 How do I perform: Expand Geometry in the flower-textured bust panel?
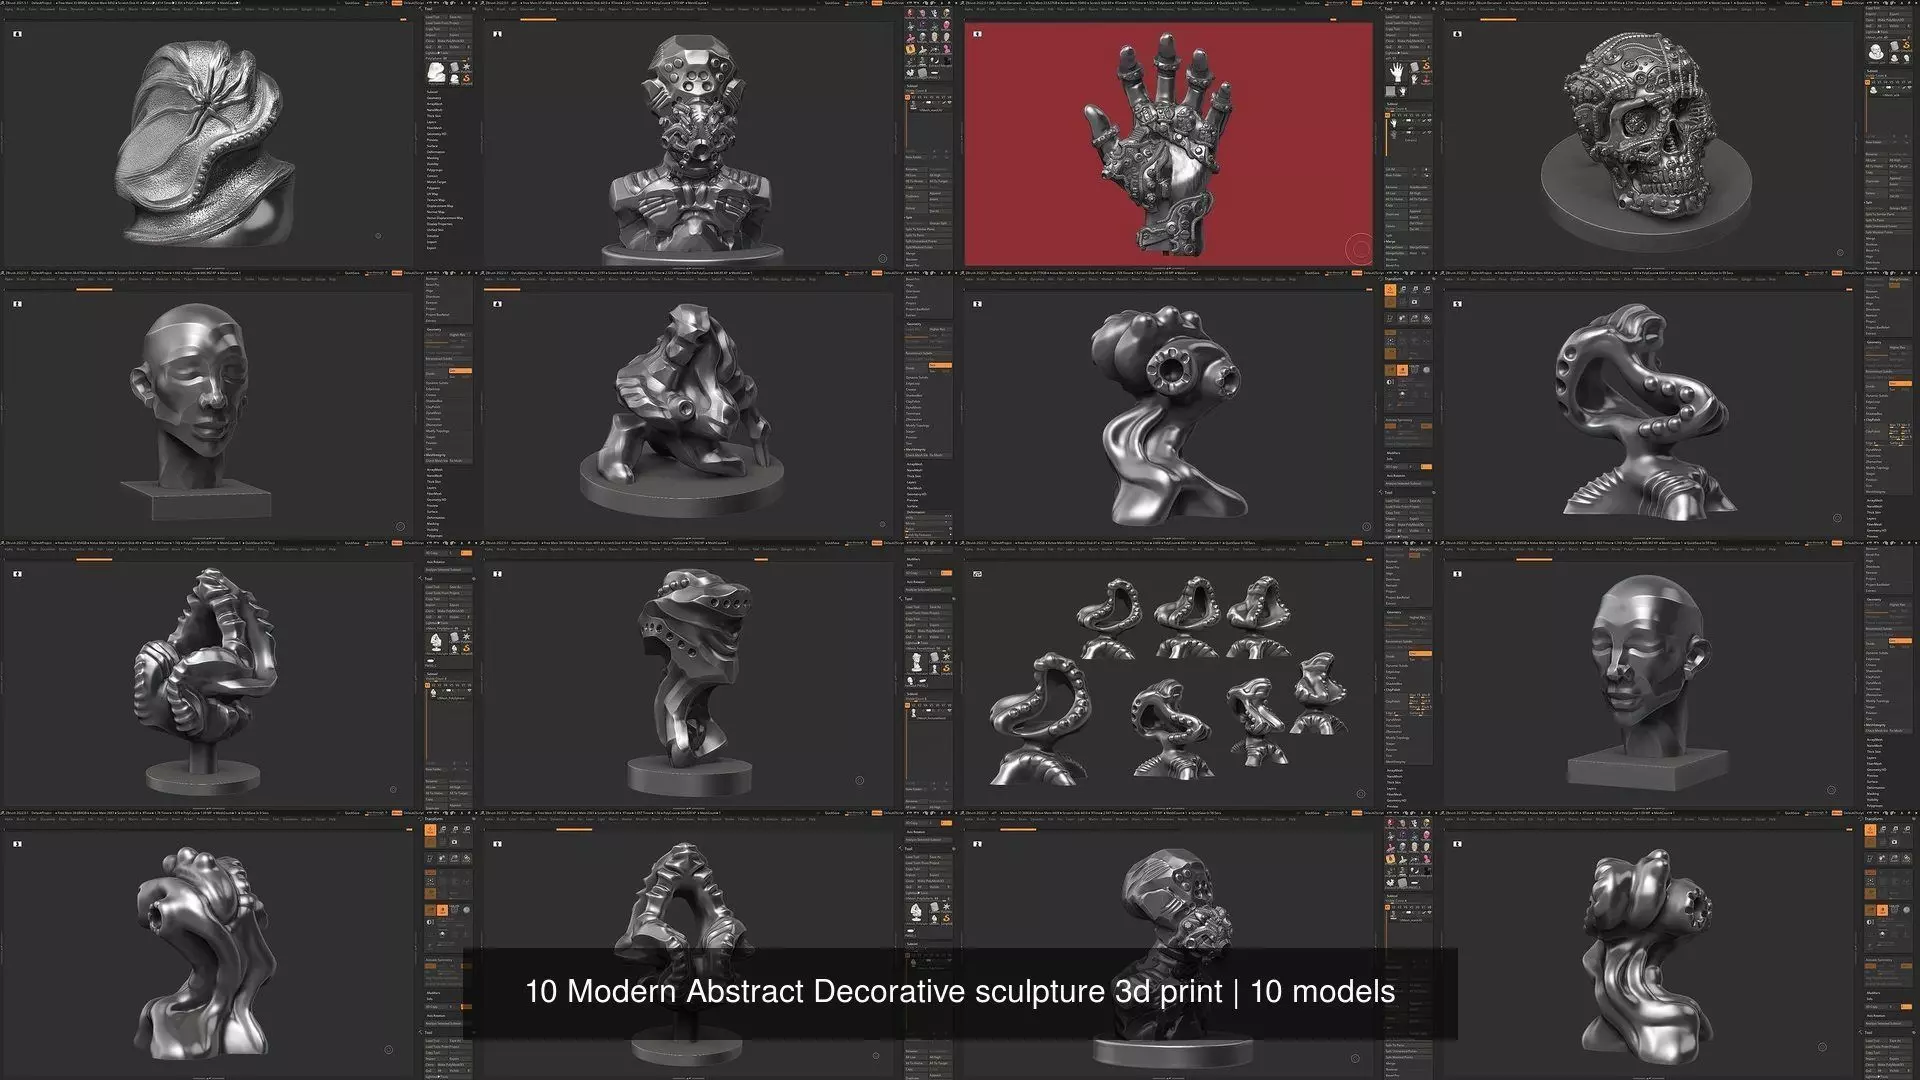click(434, 98)
